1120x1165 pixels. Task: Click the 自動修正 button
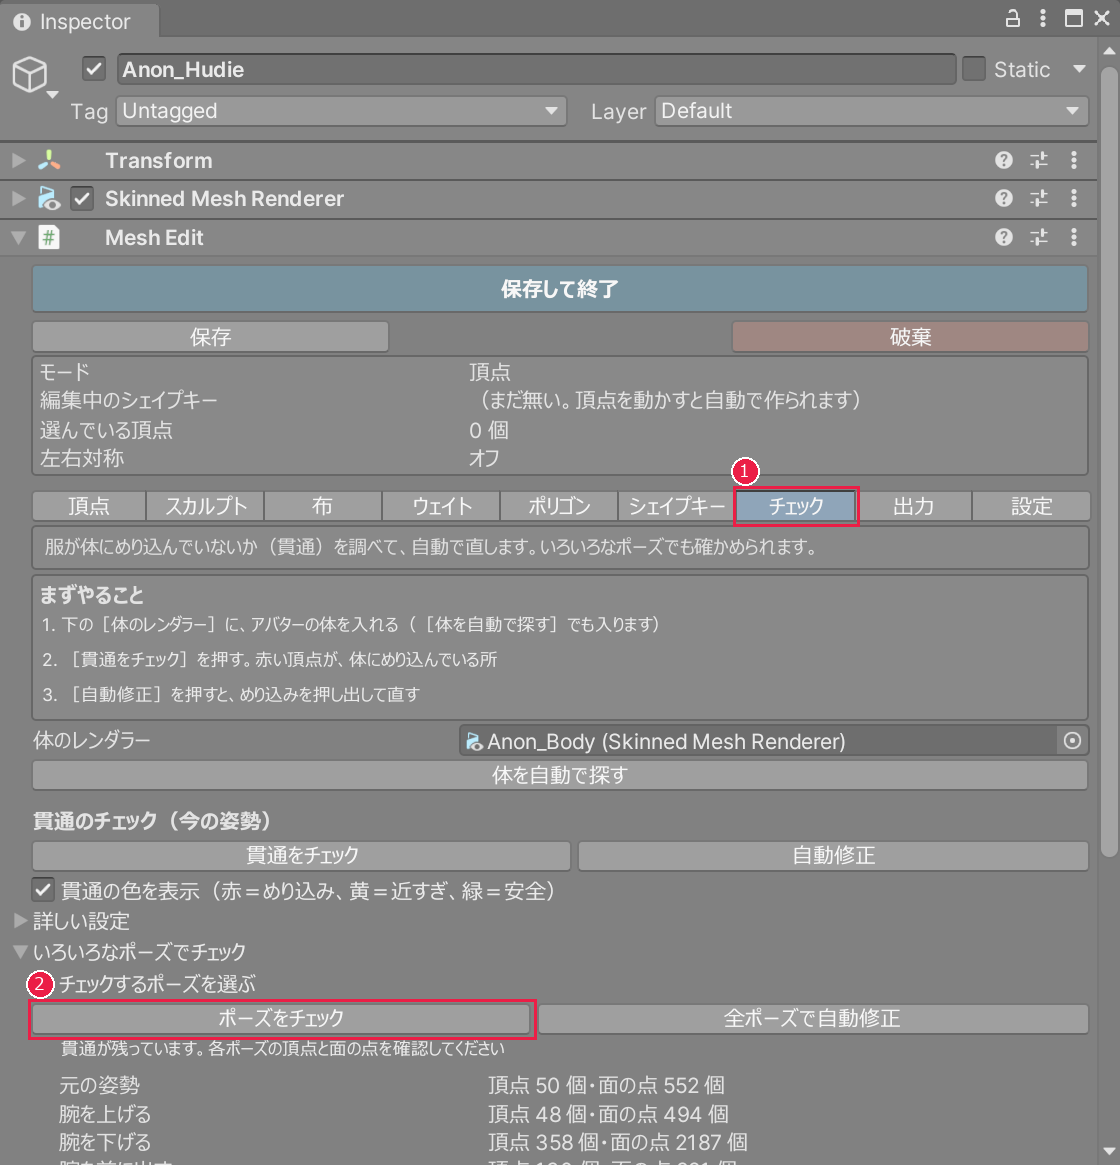pos(833,855)
